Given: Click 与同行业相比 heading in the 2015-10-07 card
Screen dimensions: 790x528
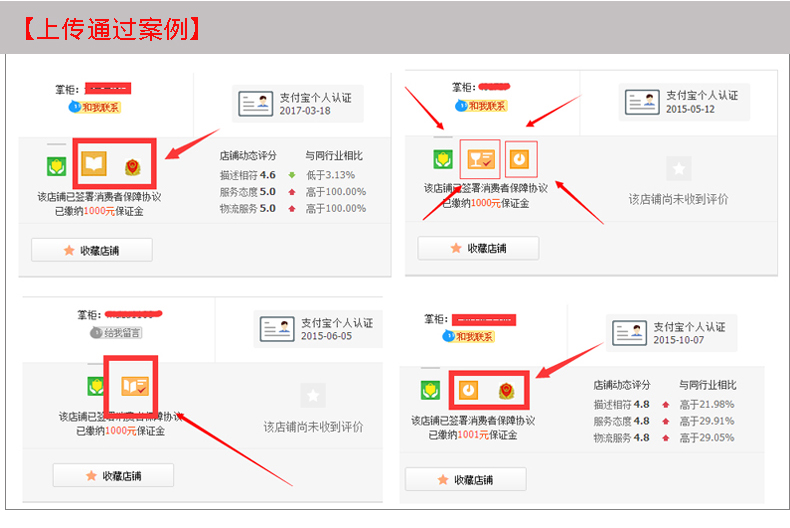Looking at the screenshot, I should (x=707, y=385).
